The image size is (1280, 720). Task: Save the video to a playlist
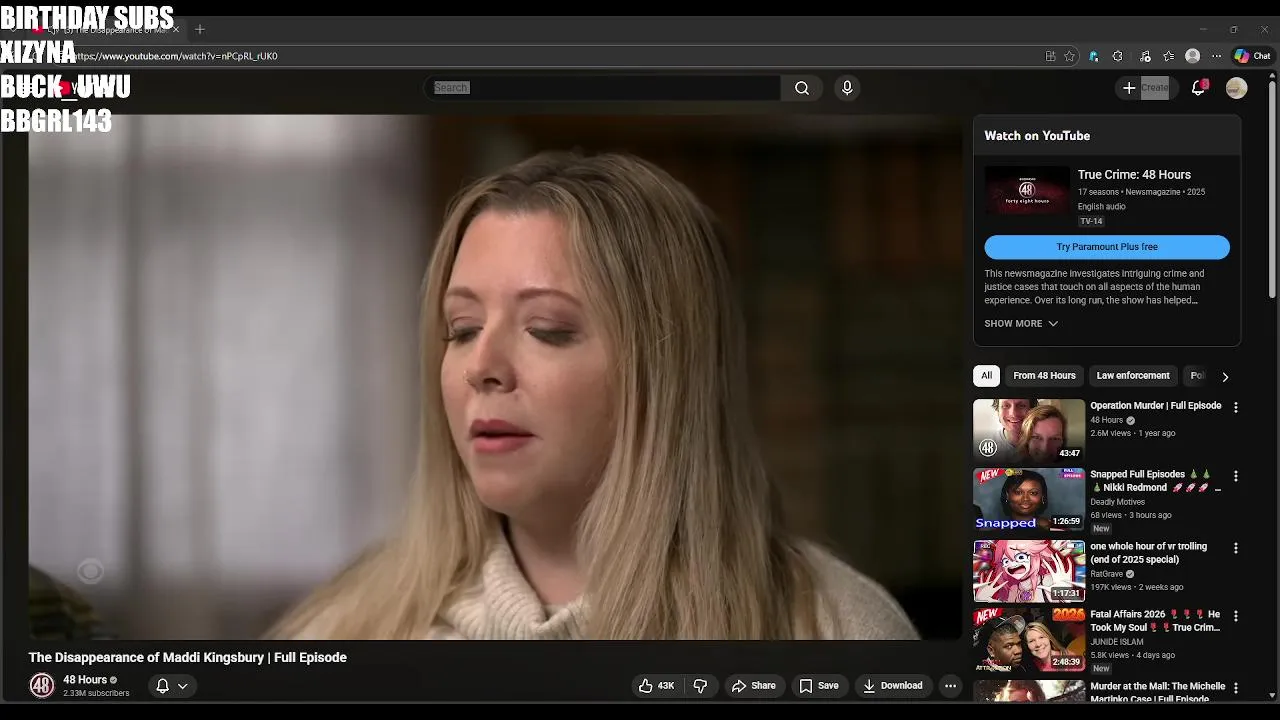pyautogui.click(x=819, y=686)
